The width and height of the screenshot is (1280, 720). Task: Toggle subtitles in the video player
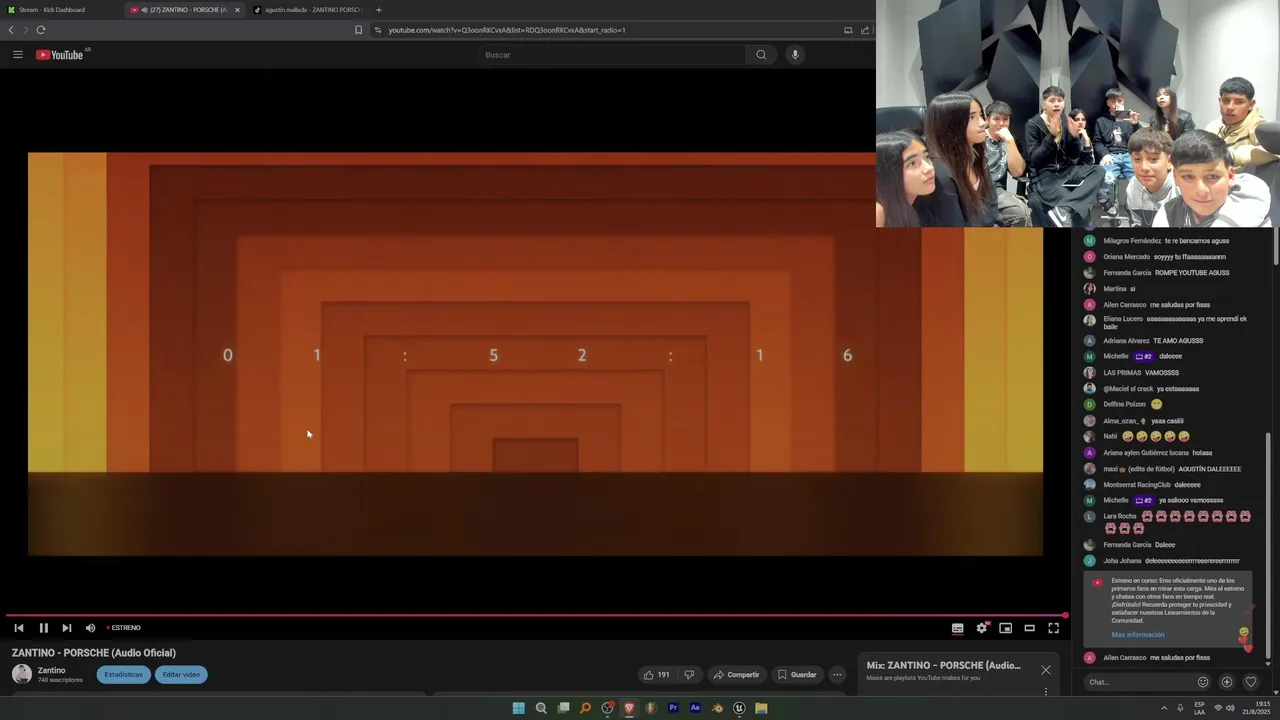(957, 628)
